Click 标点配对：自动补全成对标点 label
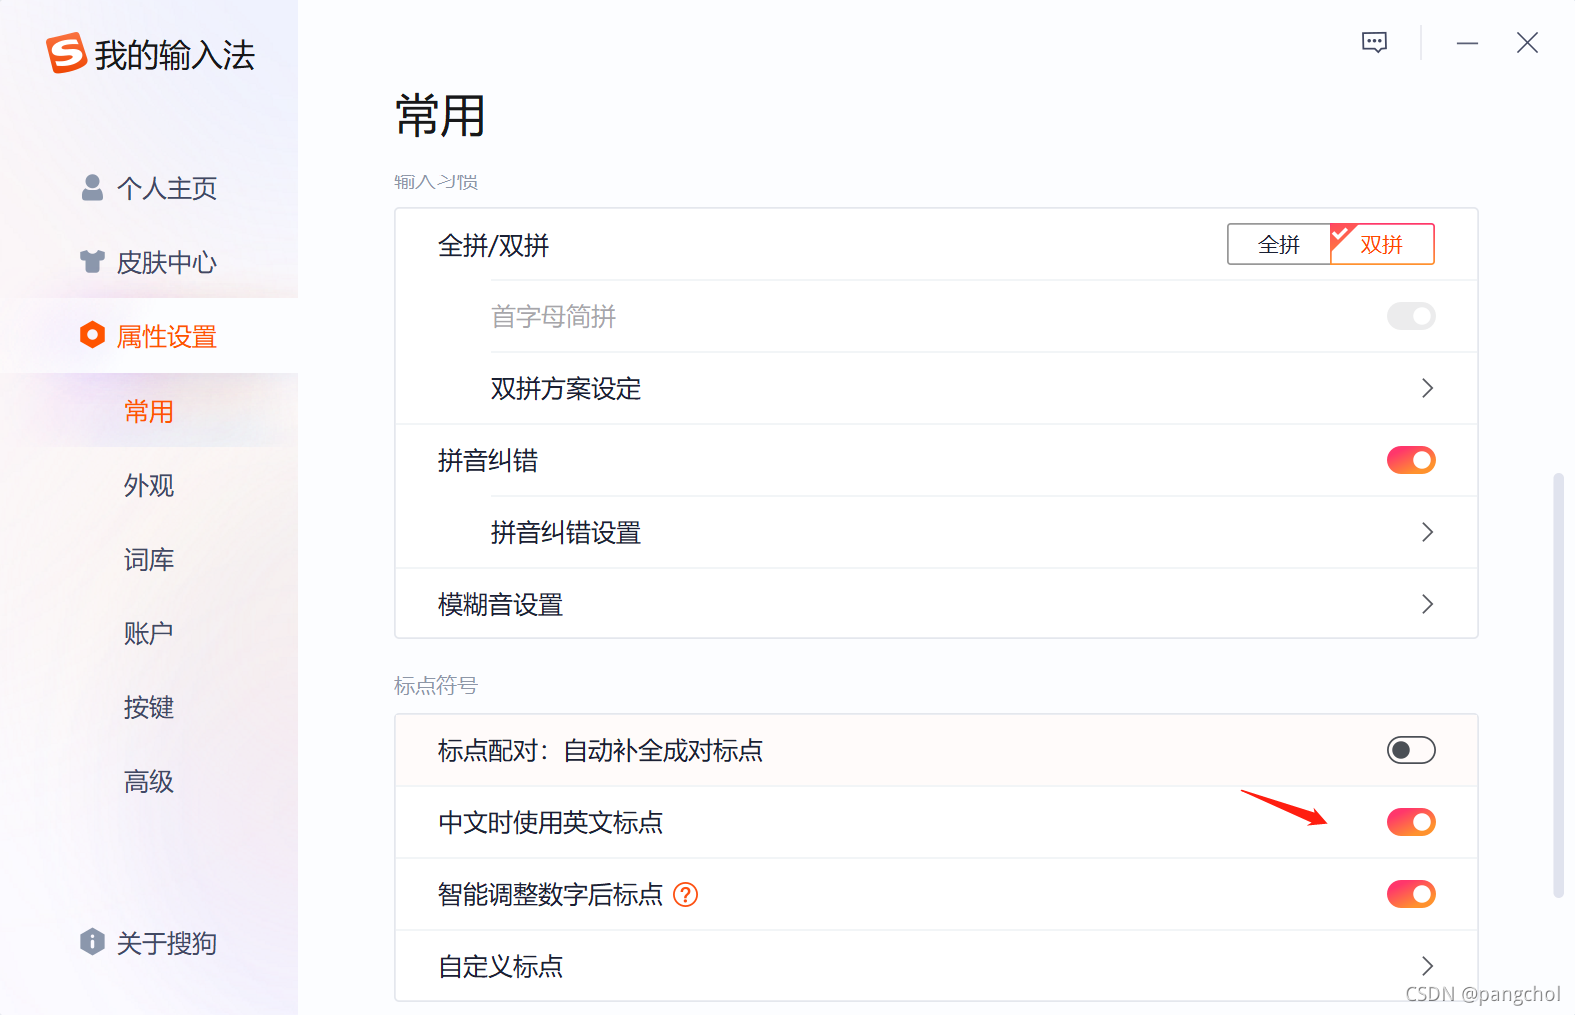 (x=601, y=750)
